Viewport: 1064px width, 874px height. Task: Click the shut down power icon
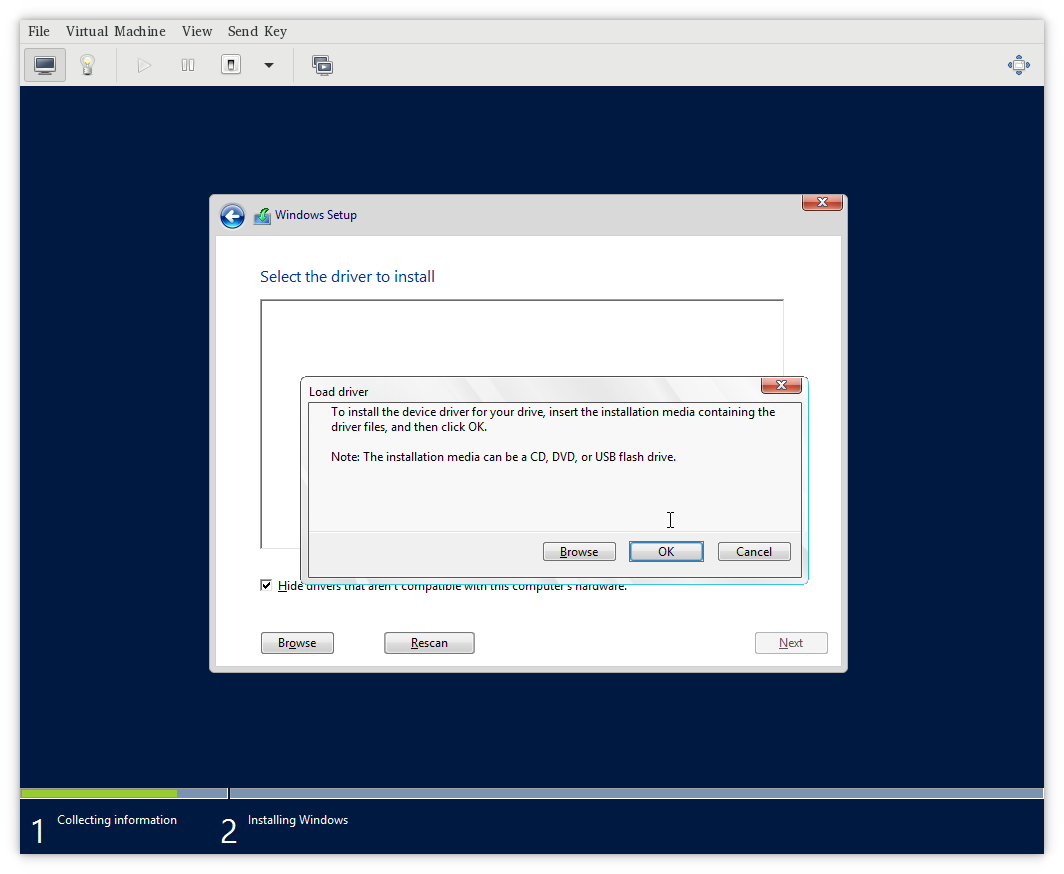click(x=231, y=65)
